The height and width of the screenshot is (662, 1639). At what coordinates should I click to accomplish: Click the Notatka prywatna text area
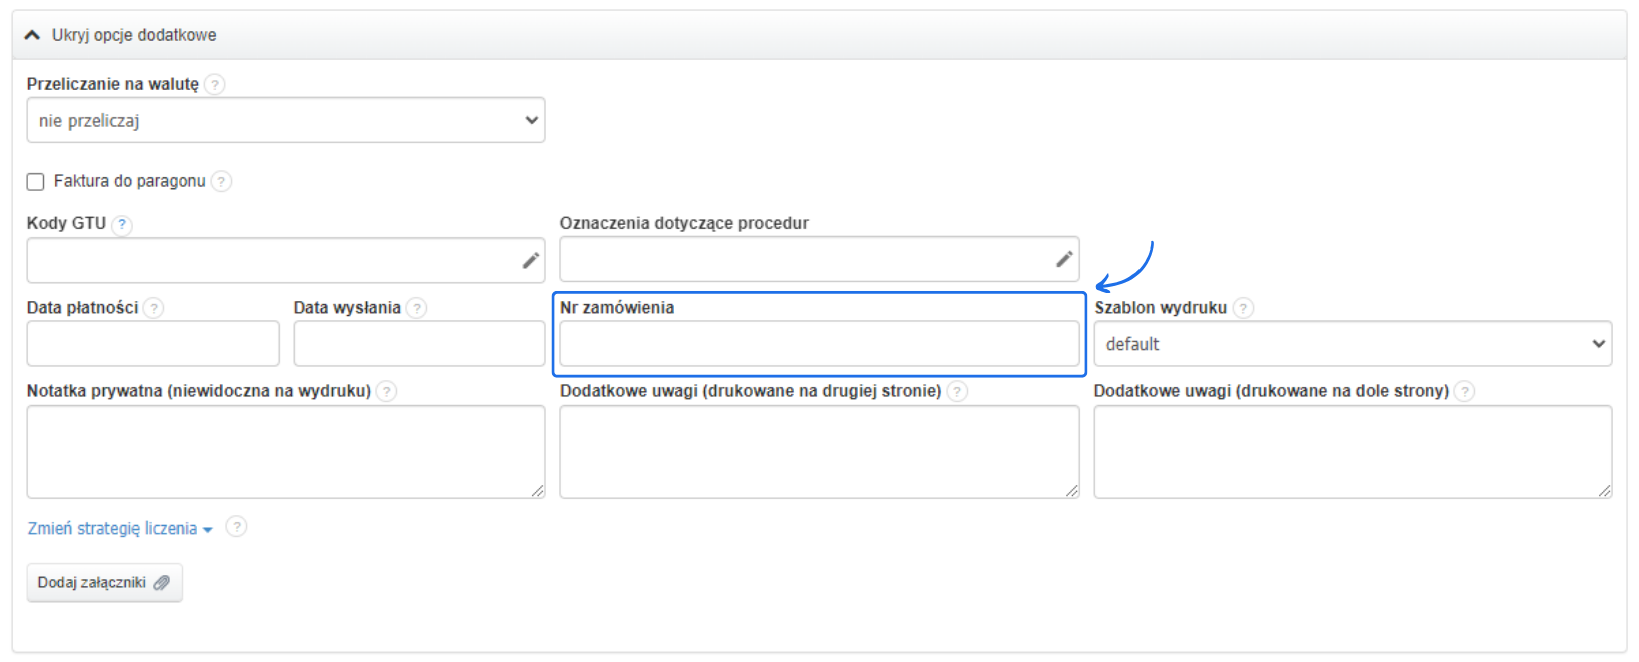point(285,451)
